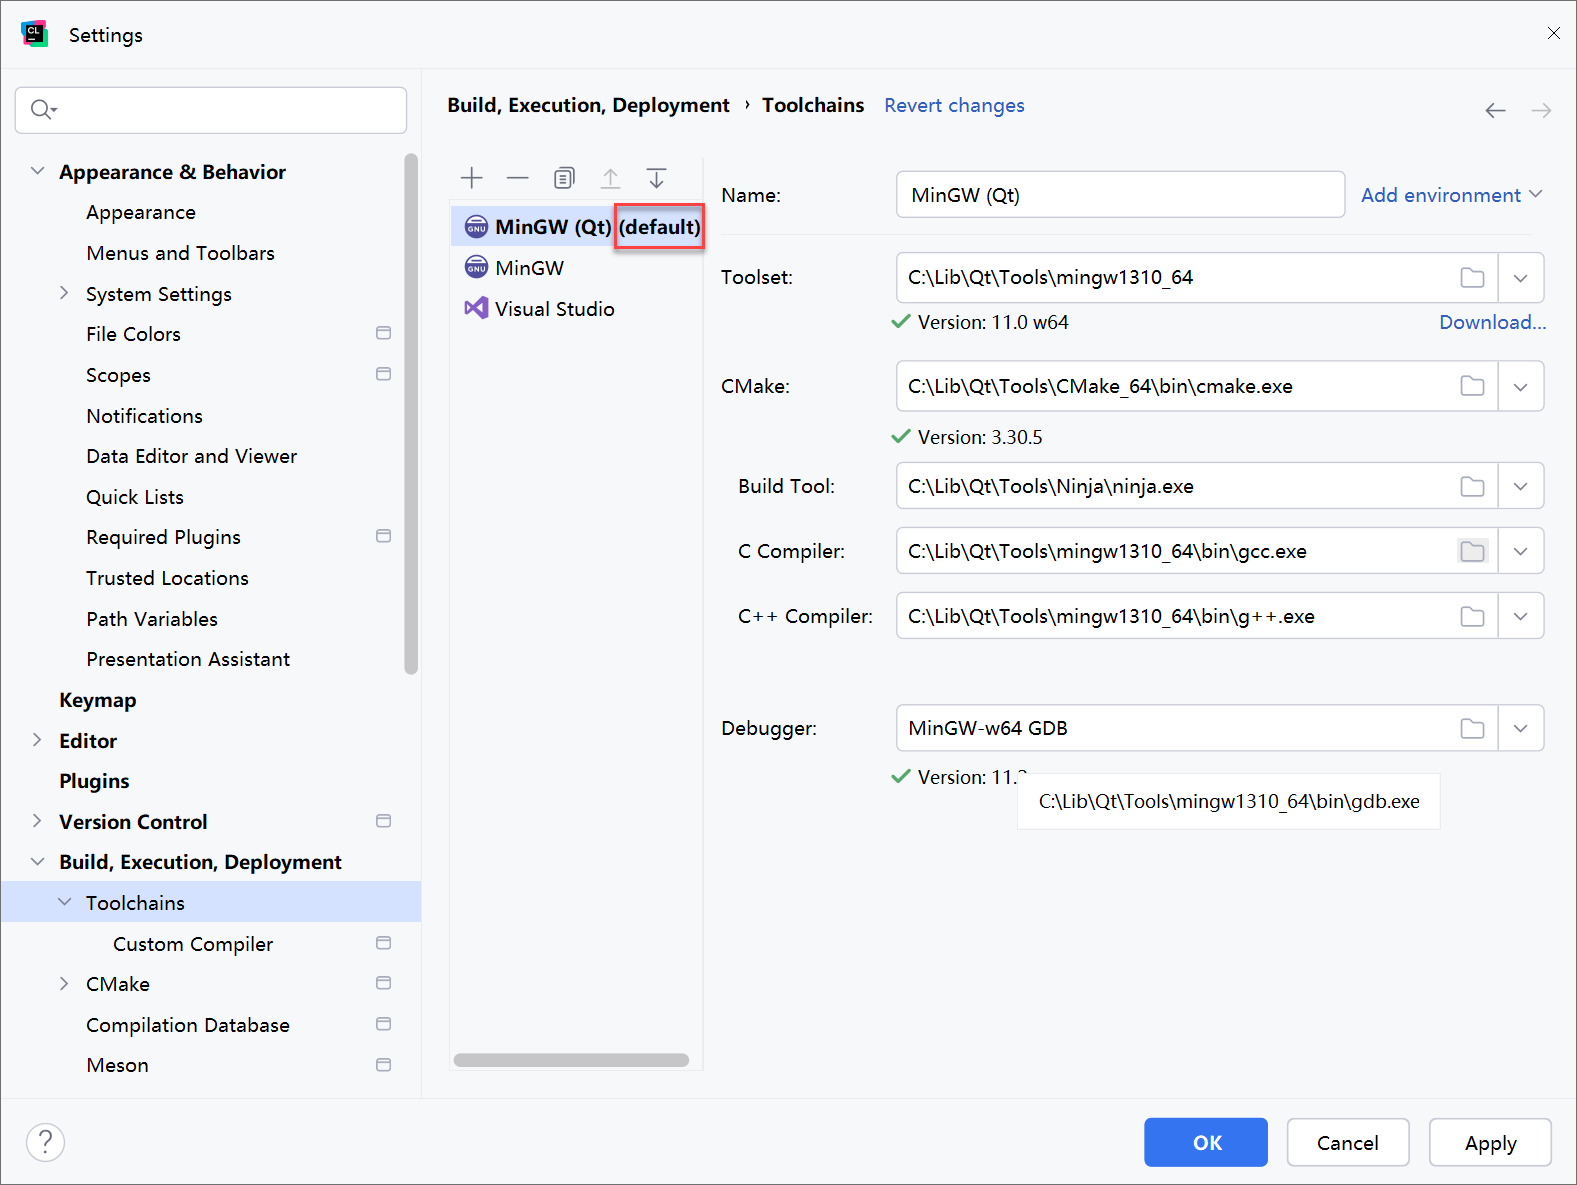Expand the Editor section
Screen dimensions: 1577x1185
[x=37, y=740]
